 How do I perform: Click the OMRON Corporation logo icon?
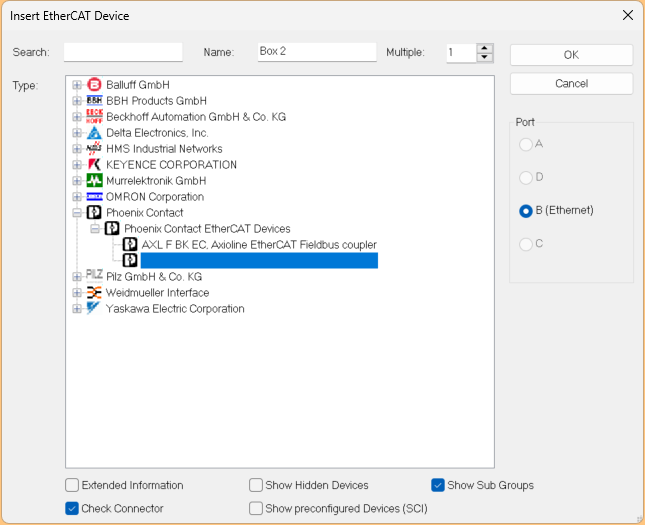pyautogui.click(x=94, y=197)
